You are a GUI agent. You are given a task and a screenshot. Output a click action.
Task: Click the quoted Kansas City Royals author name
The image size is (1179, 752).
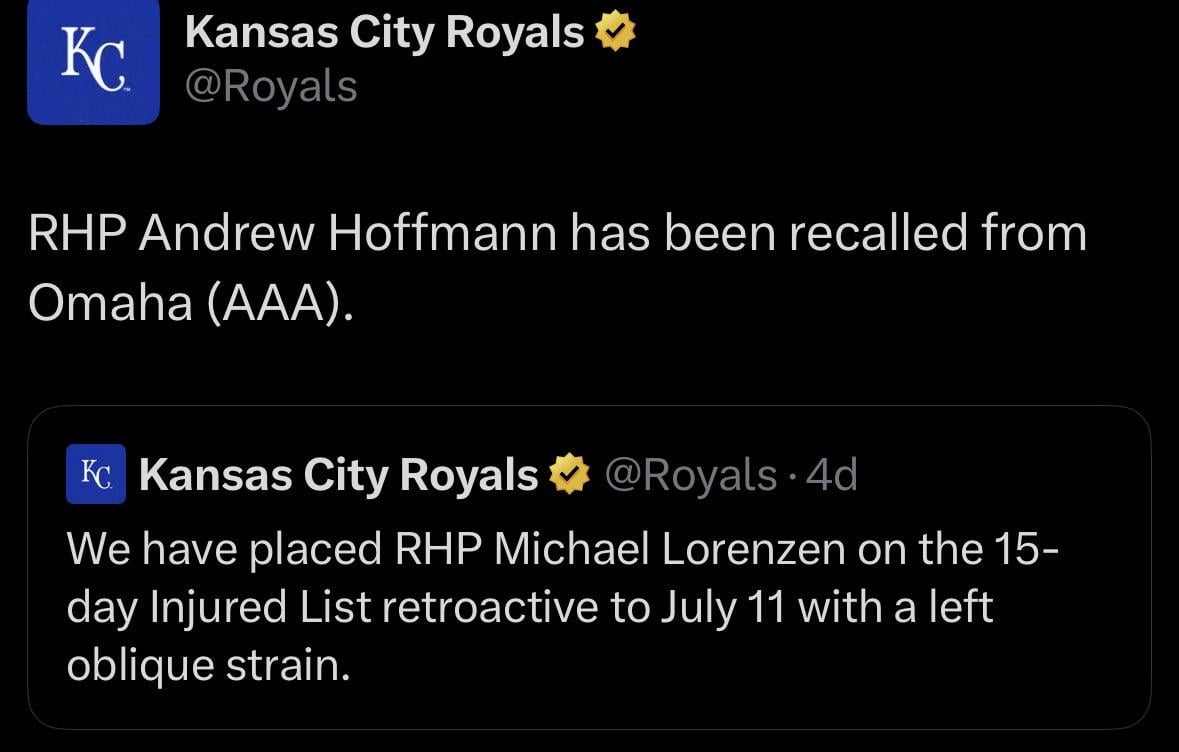[336, 474]
